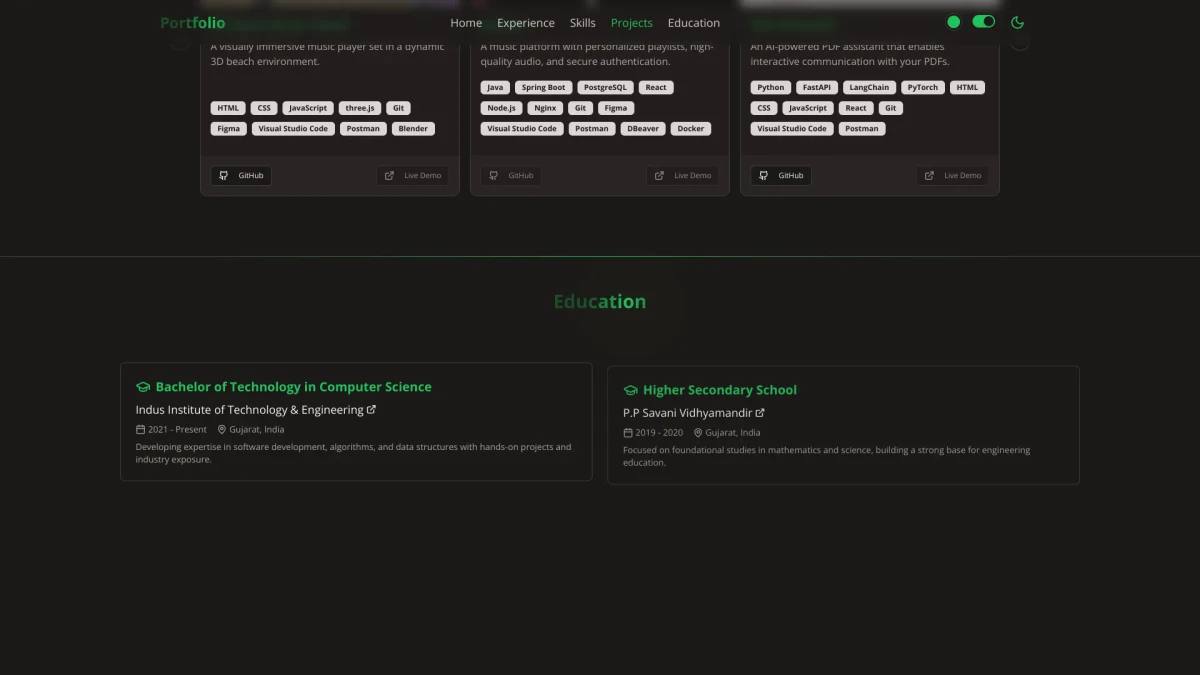Open external link icon beside Indus Institute

[x=372, y=410]
